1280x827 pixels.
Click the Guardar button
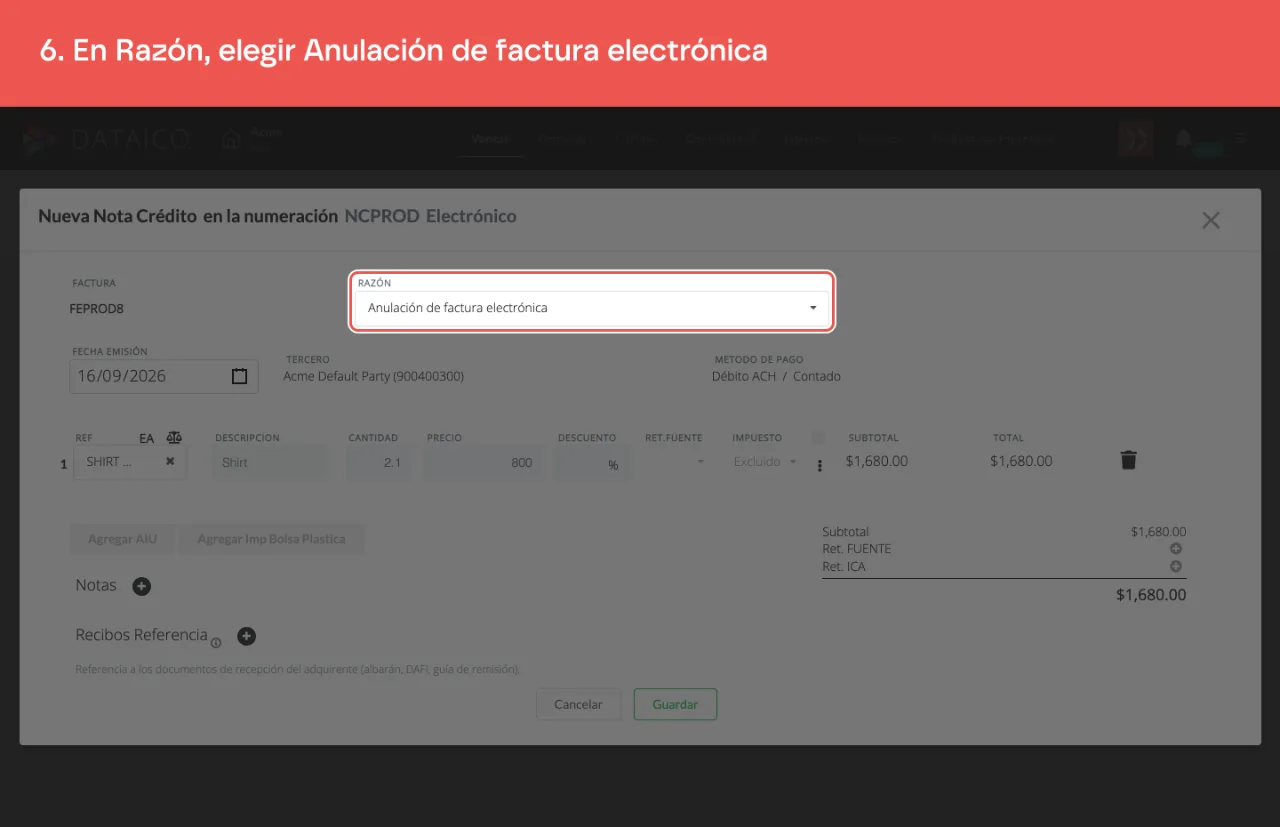click(x=675, y=704)
